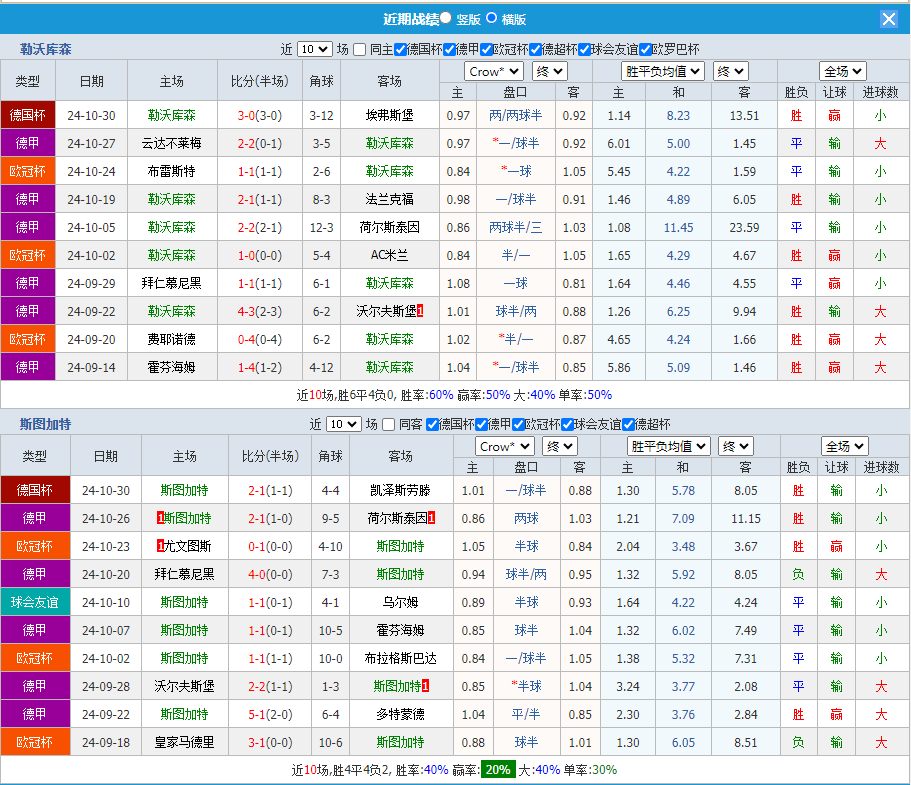The width and height of the screenshot is (911, 785).
Task: Click the teal 球会友谊 match type tag
Action: [35, 602]
